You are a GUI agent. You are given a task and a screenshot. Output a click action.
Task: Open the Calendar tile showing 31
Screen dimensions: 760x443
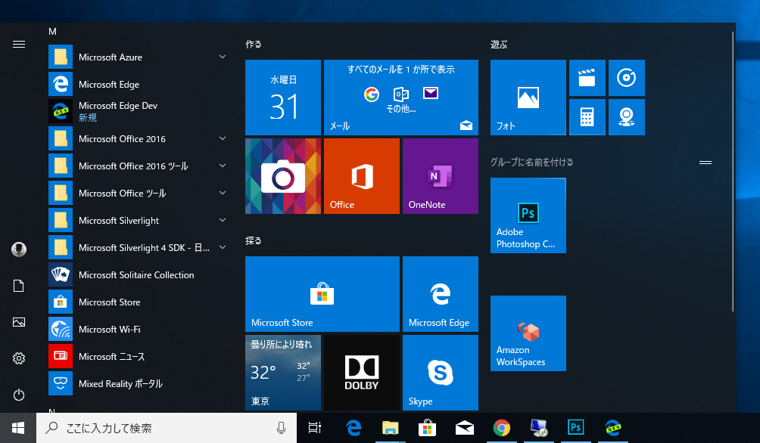click(283, 97)
